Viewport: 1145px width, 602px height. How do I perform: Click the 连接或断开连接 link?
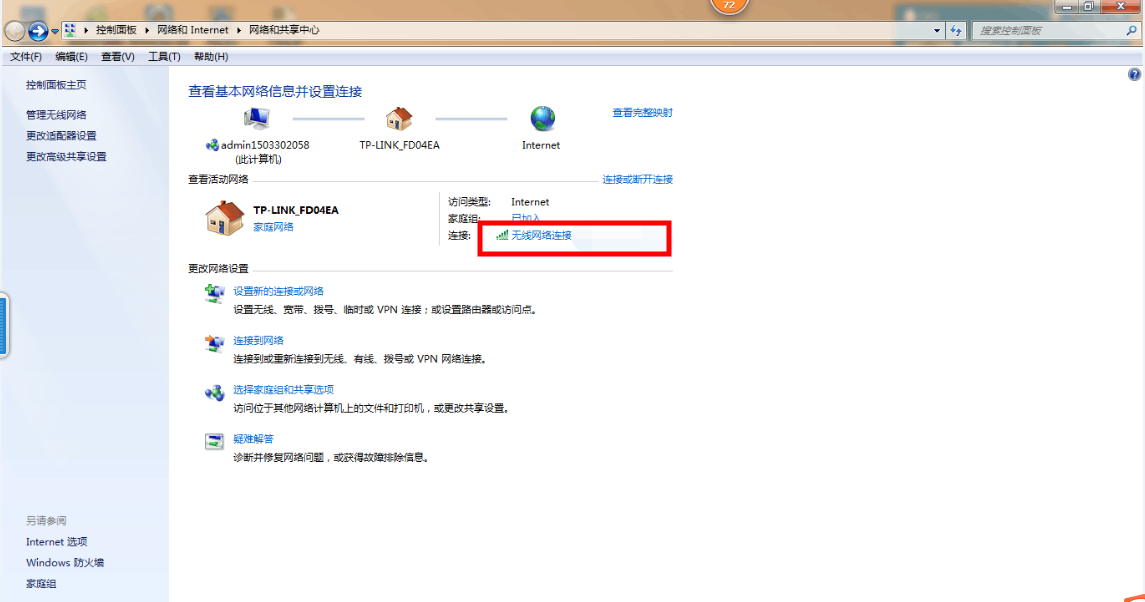tap(637, 179)
